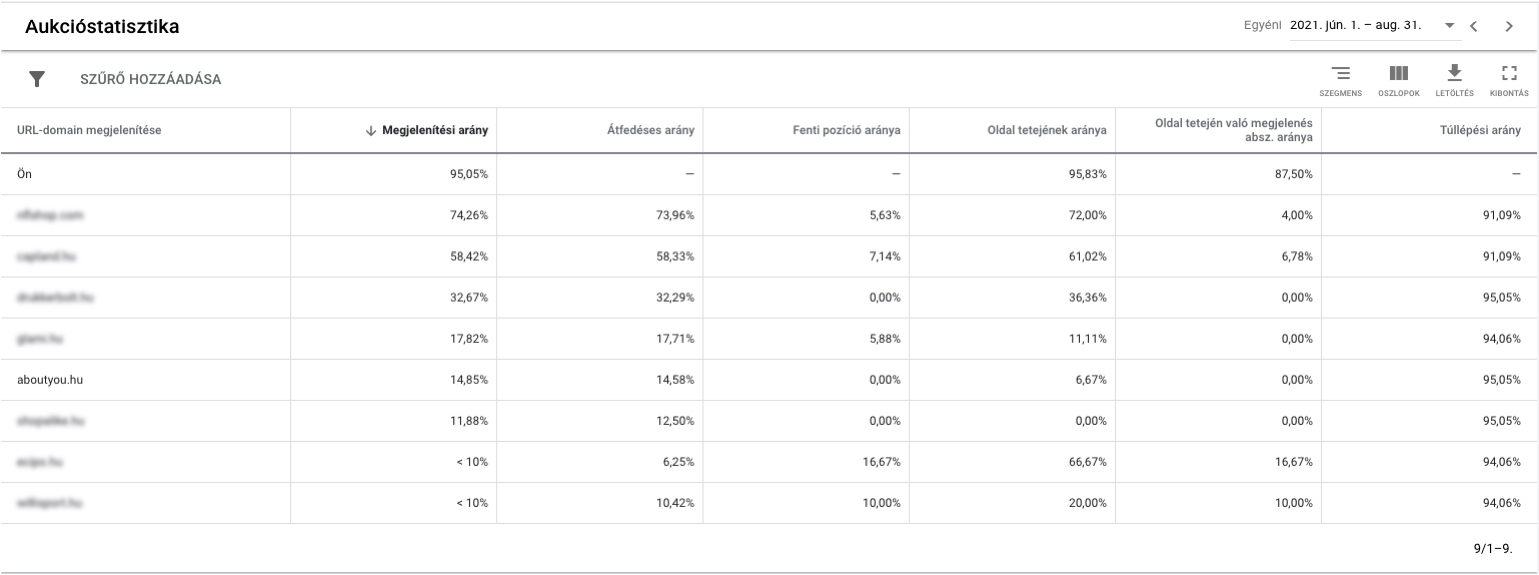1539x575 pixels.
Task: Sort by Fenti pozíció aránya column
Action: click(x=846, y=130)
